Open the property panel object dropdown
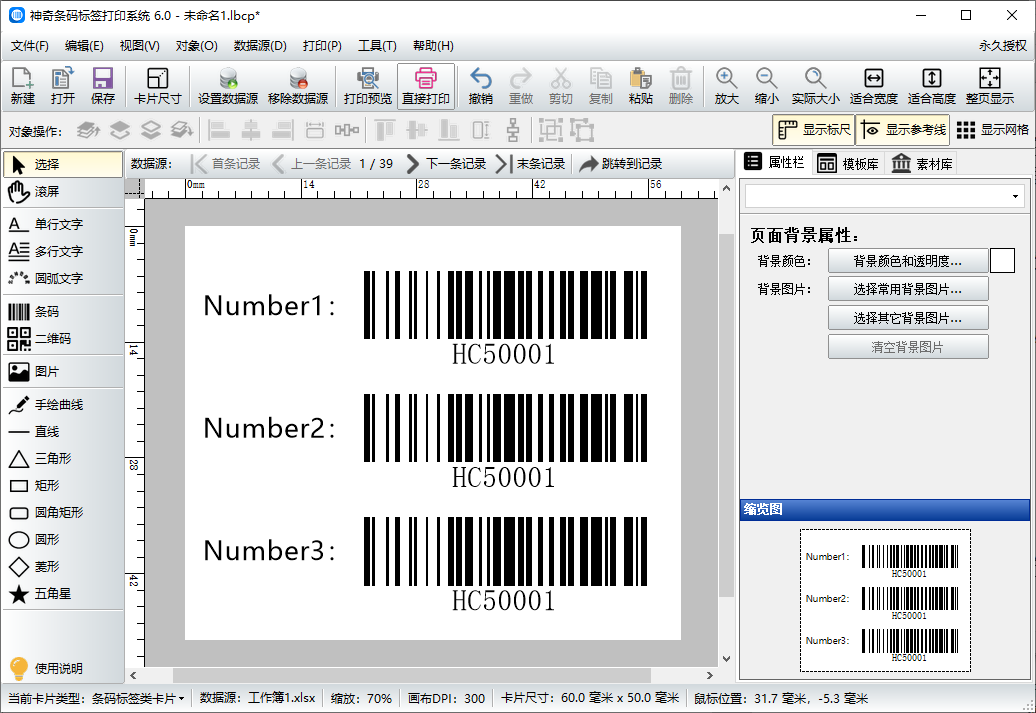Viewport: 1036px width, 713px height. [x=885, y=196]
